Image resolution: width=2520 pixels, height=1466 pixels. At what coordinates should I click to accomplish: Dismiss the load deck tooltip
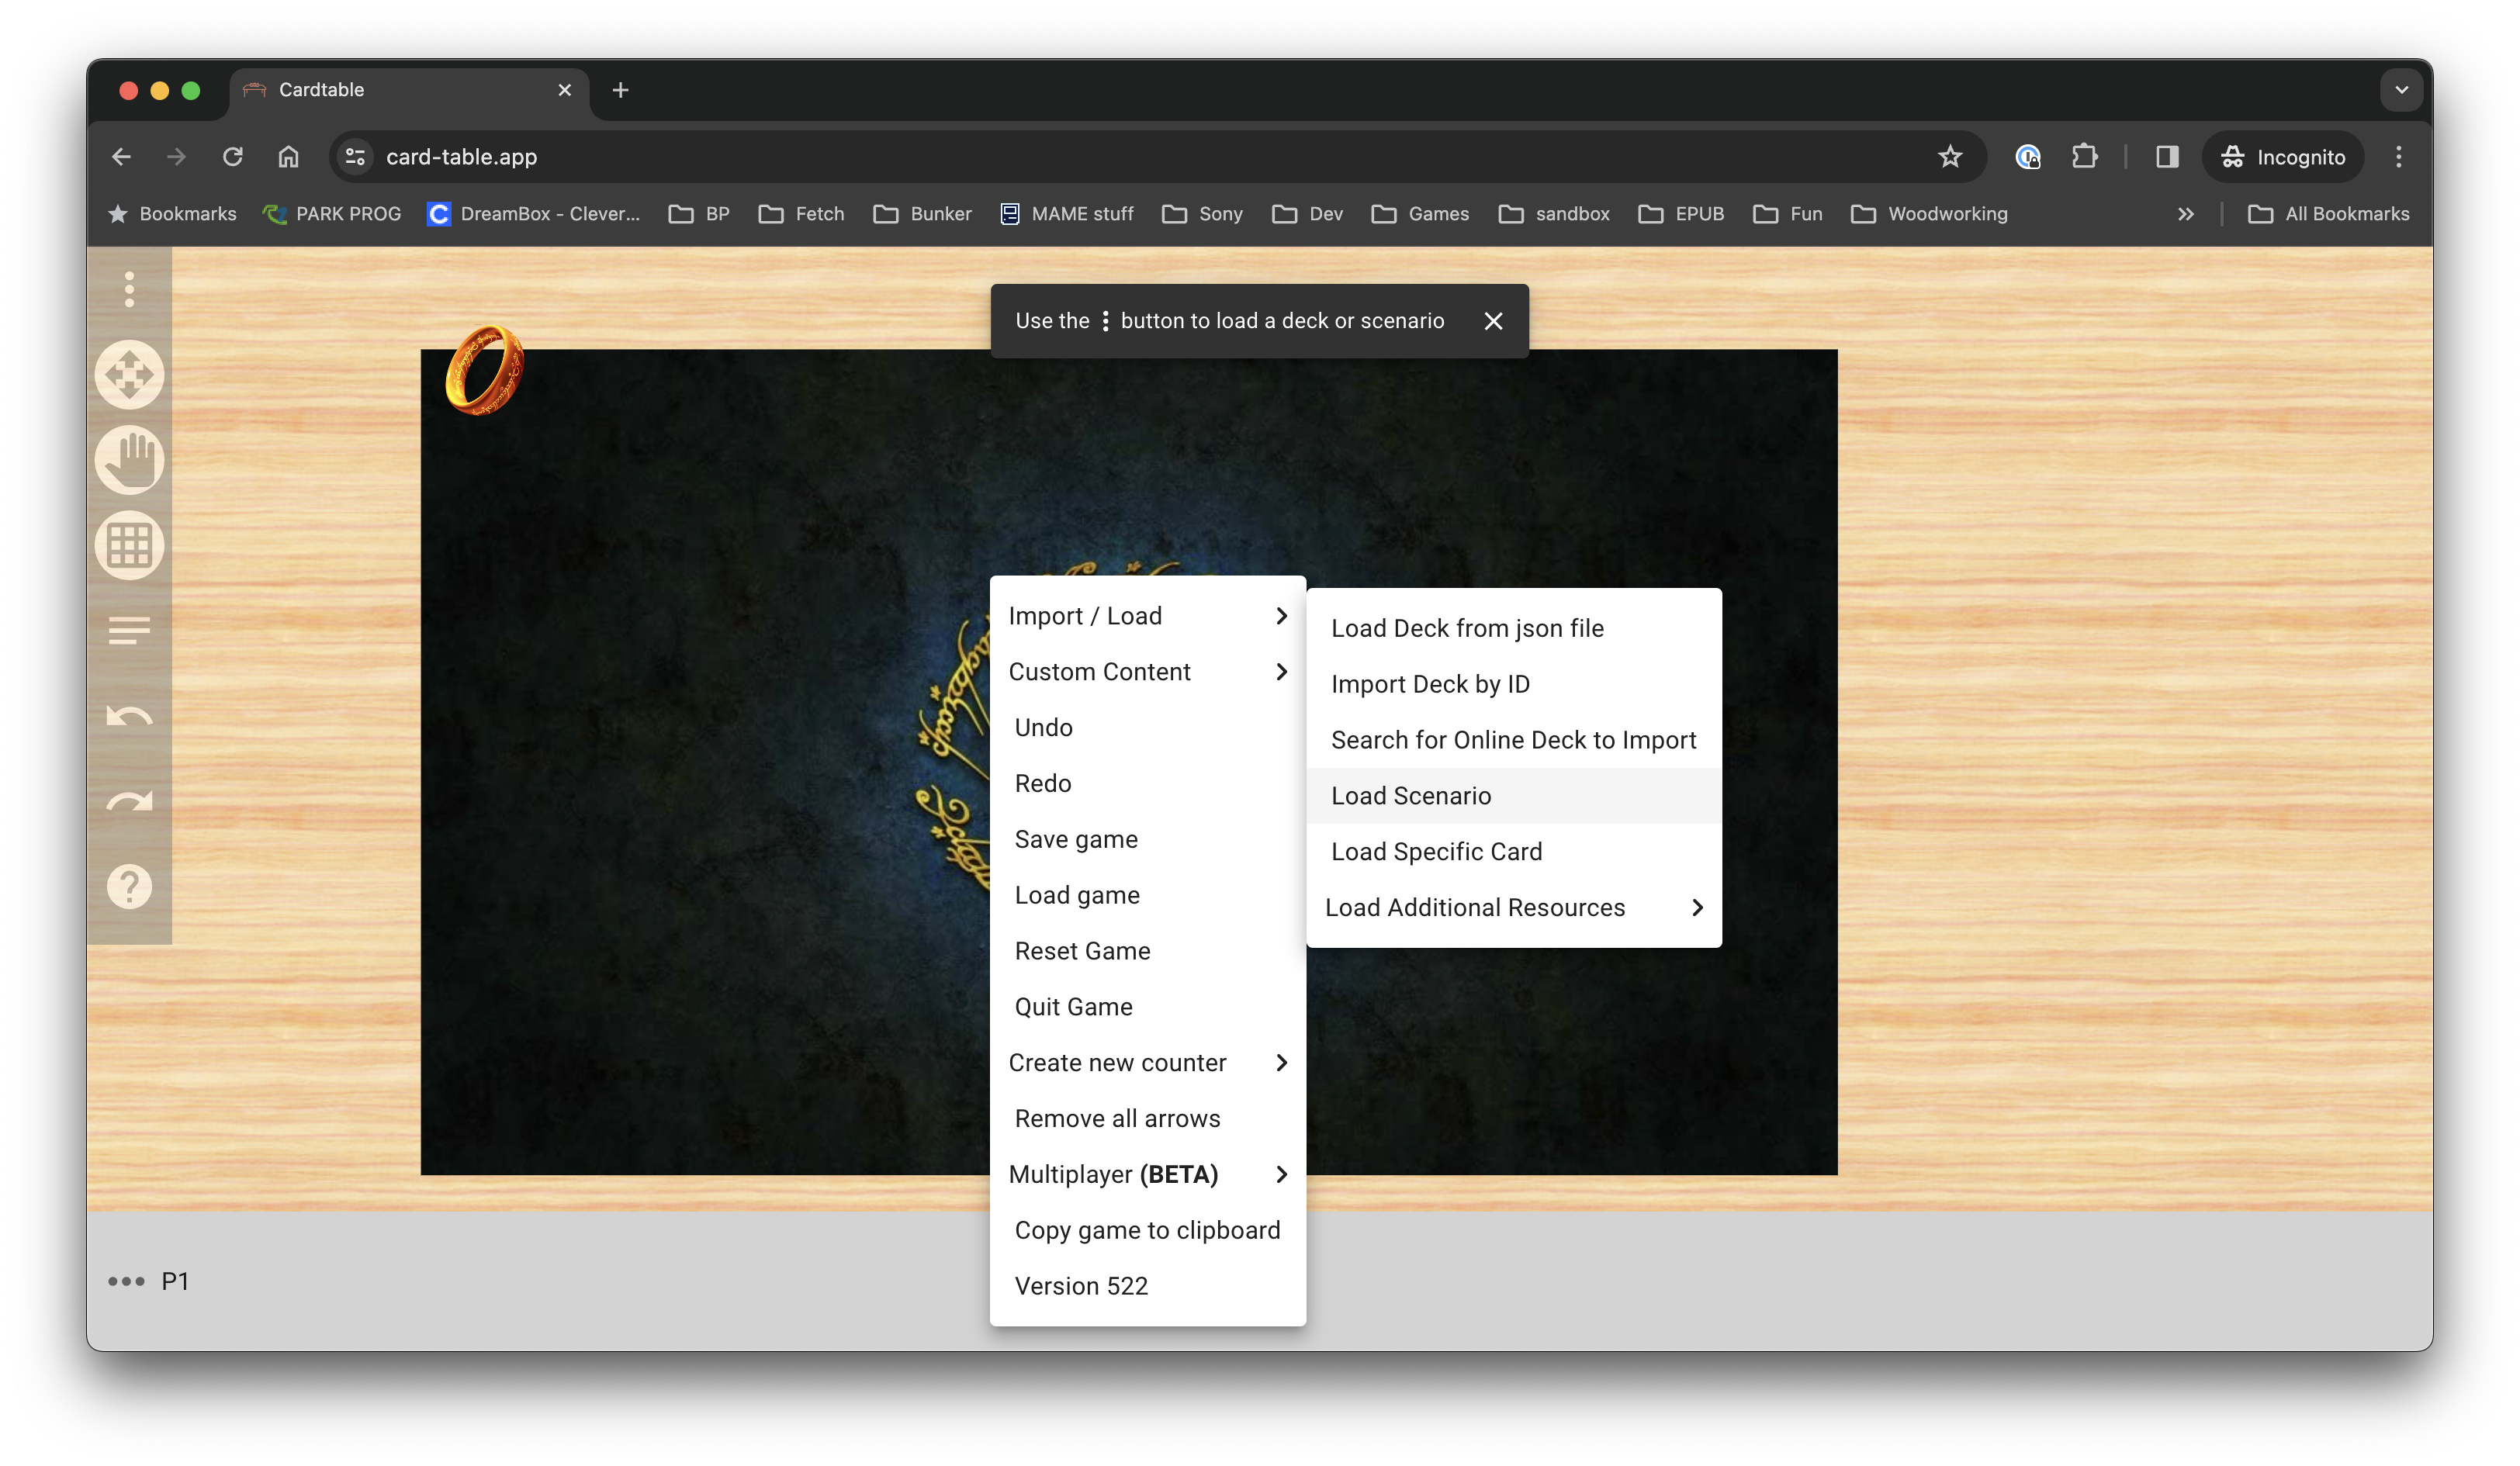1492,320
